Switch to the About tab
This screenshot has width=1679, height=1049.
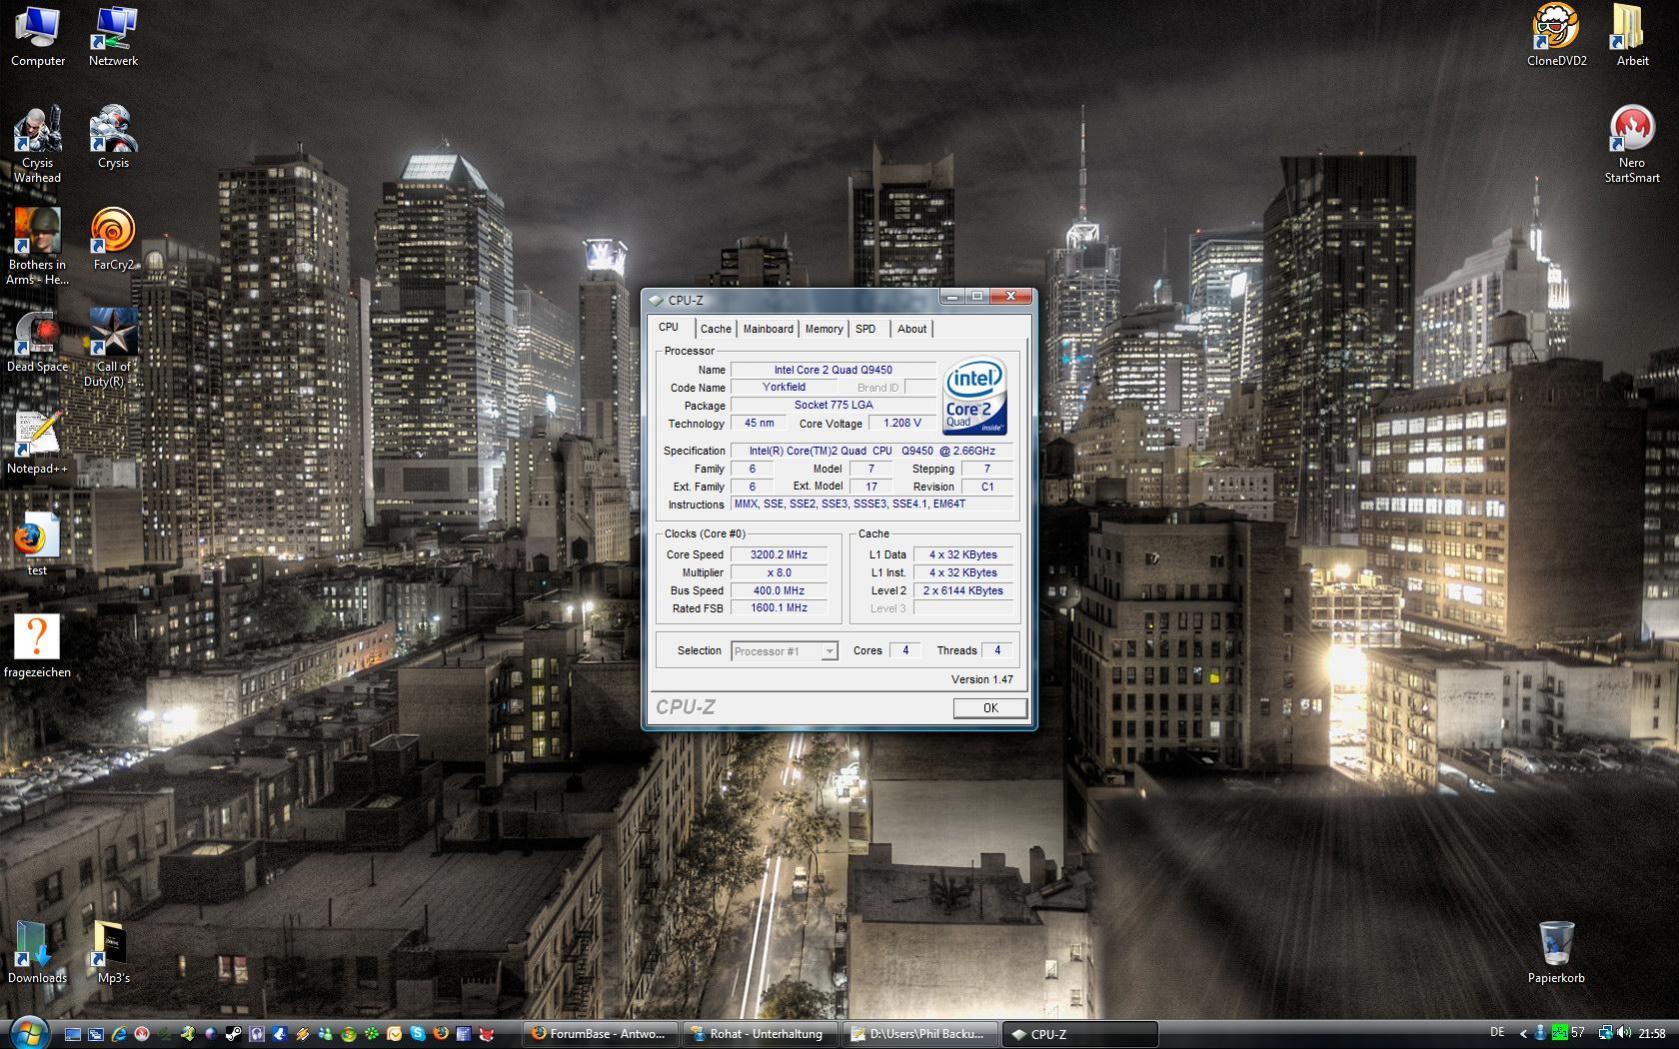pos(911,329)
